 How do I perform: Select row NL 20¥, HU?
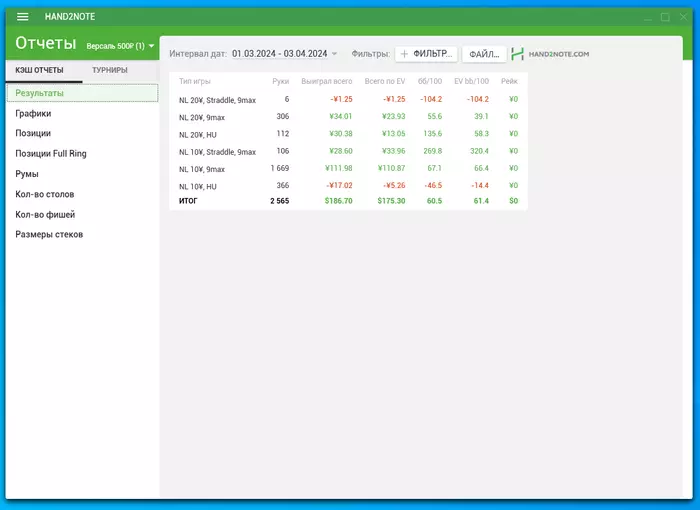click(348, 134)
